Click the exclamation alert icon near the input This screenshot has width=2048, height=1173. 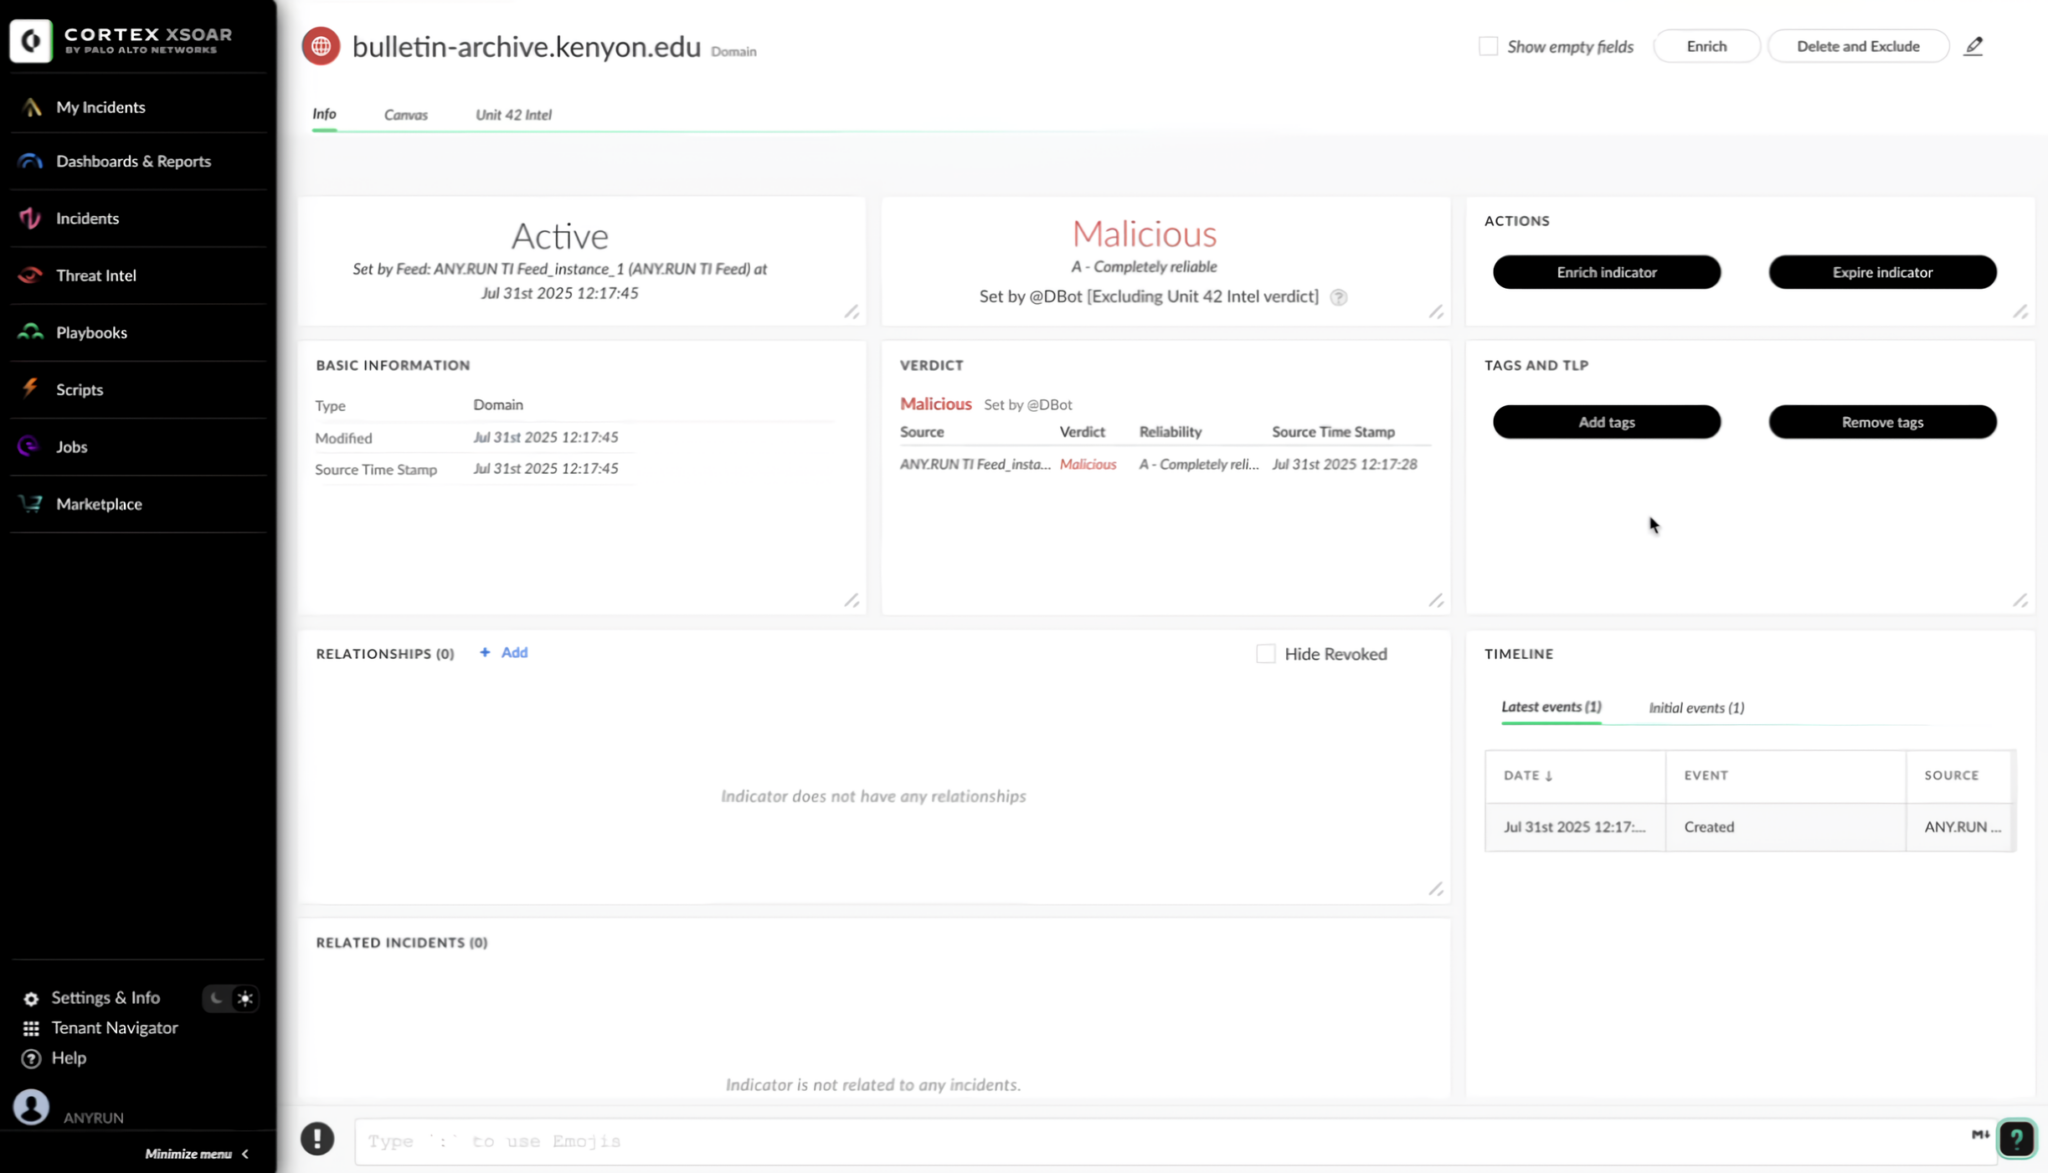317,1138
